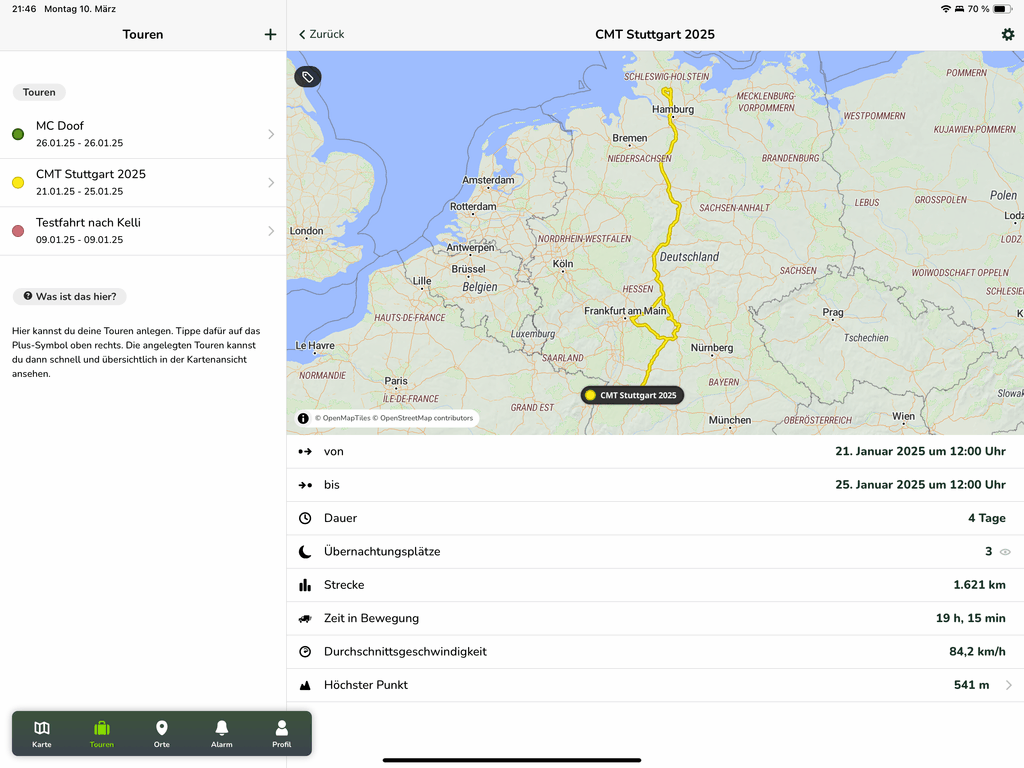Tap the date range 26.01.25 - 26.01.25
Image resolution: width=1024 pixels, height=768 pixels.
tap(80, 143)
